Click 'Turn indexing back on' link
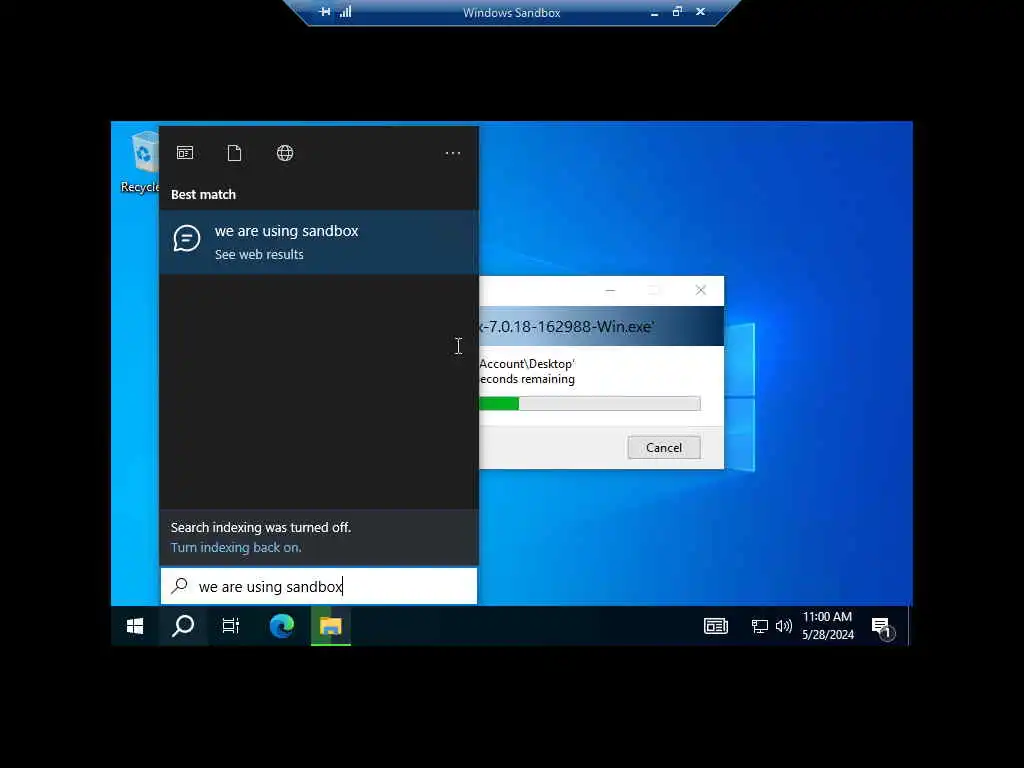This screenshot has height=768, width=1024. [x=236, y=547]
